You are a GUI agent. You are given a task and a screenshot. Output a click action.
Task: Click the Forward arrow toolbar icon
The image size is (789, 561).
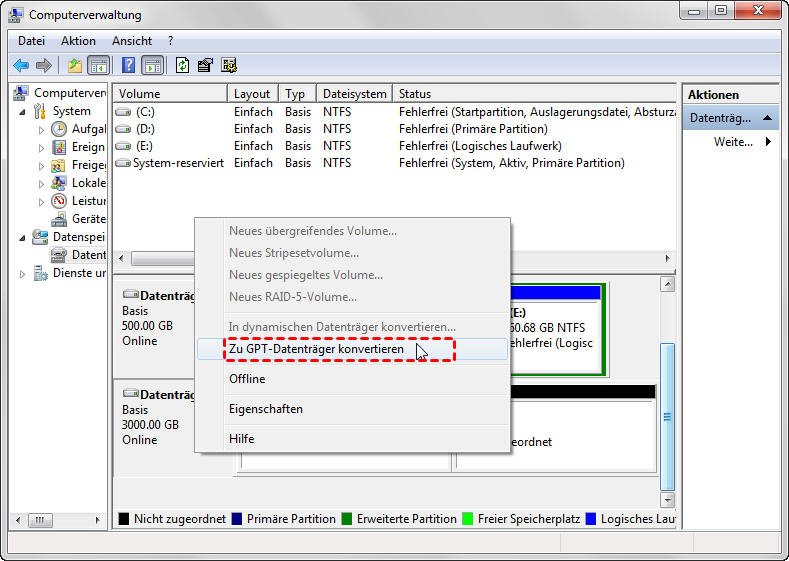pos(44,65)
